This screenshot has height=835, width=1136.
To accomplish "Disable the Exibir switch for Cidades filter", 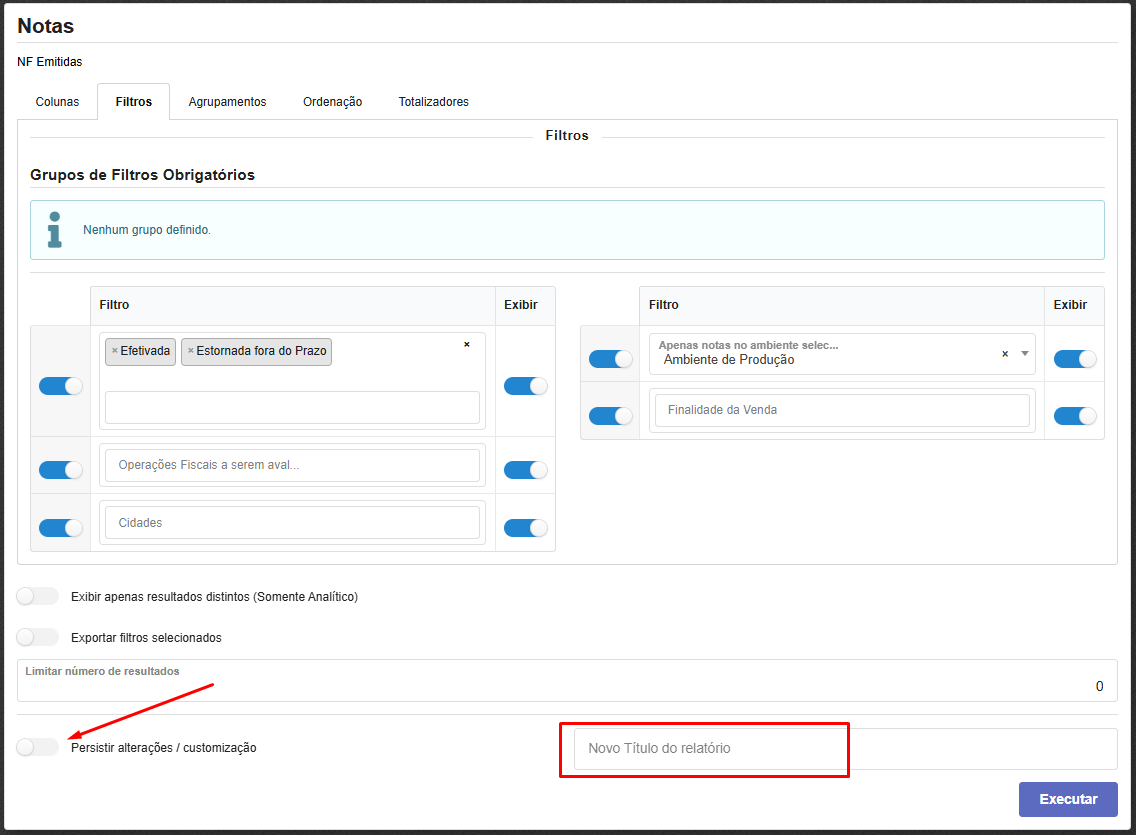I will click(525, 528).
